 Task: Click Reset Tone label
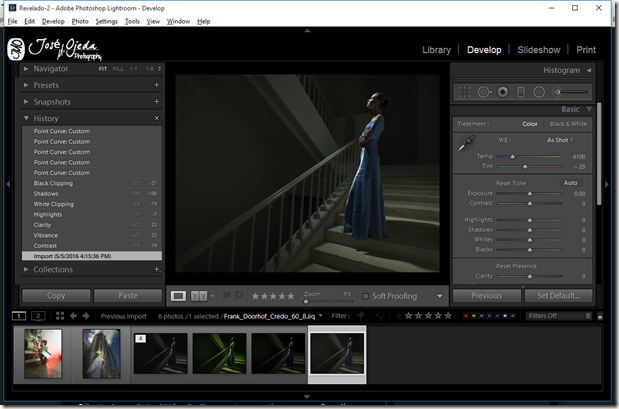coord(511,183)
